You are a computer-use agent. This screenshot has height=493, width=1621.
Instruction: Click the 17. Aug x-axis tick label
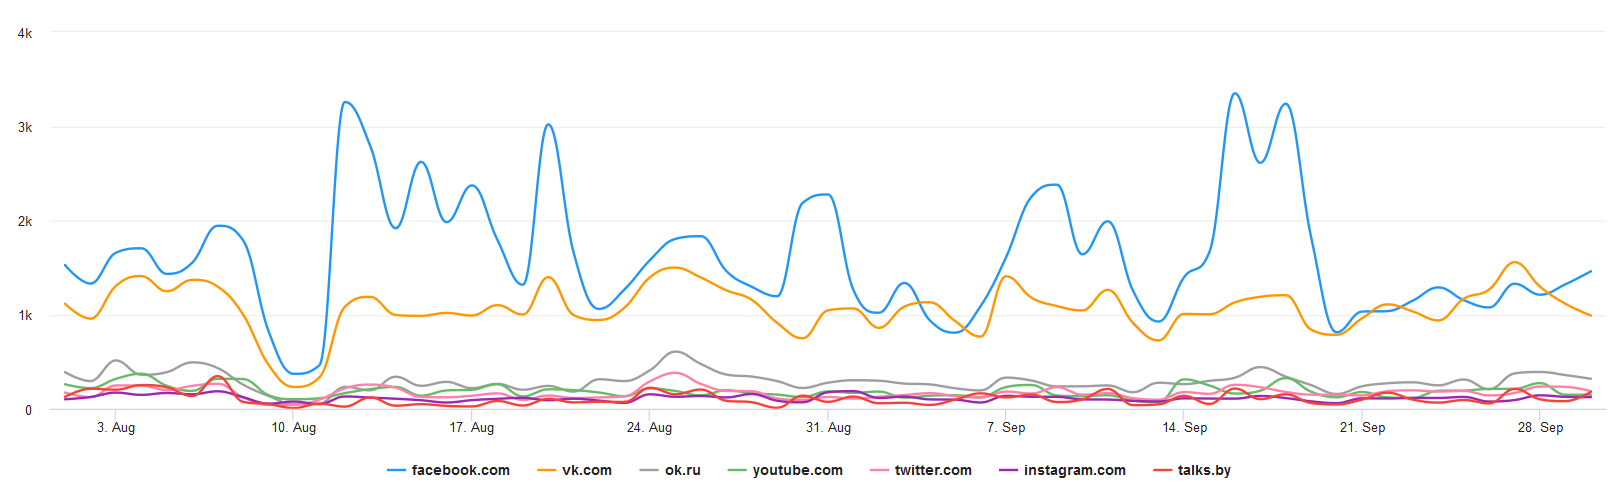(x=472, y=427)
